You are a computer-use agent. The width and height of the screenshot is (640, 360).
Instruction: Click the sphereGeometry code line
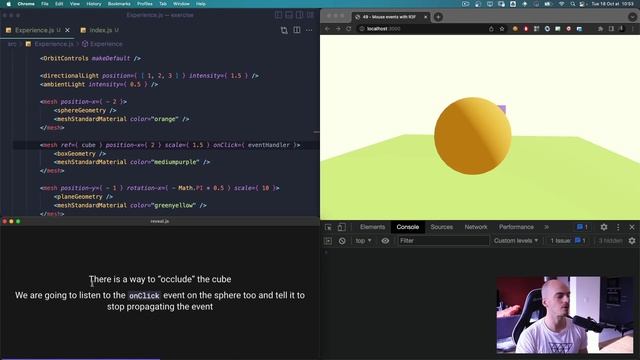tap(84, 111)
